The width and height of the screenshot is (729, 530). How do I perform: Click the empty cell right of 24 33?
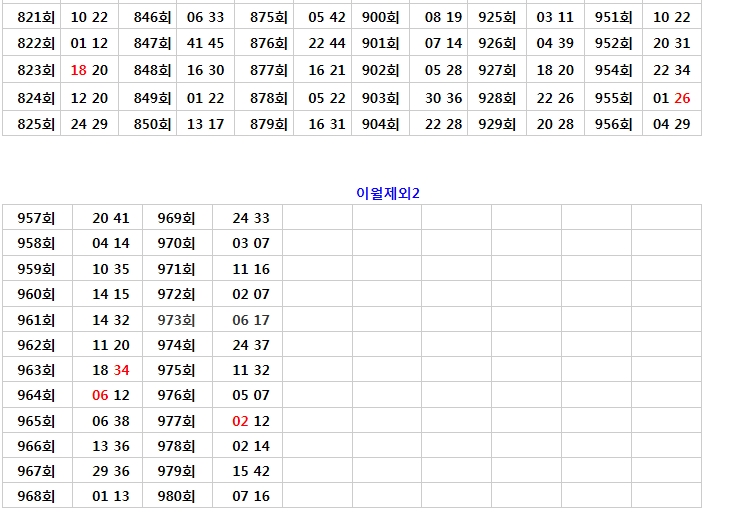tap(317, 218)
